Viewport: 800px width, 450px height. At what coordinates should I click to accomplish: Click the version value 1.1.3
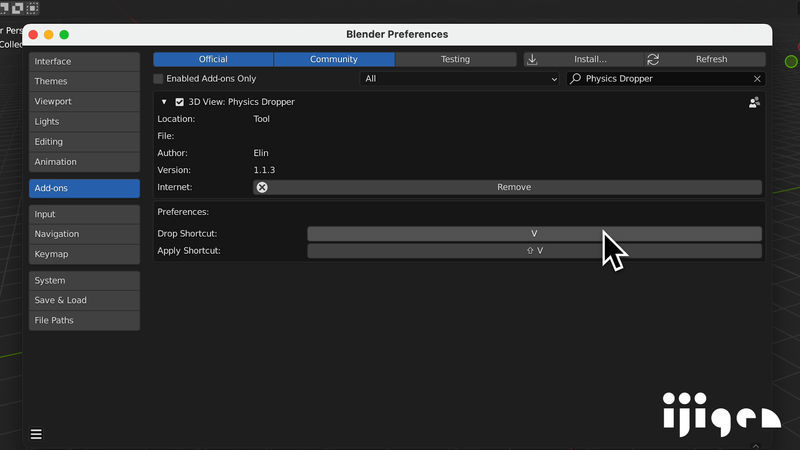[x=264, y=170]
